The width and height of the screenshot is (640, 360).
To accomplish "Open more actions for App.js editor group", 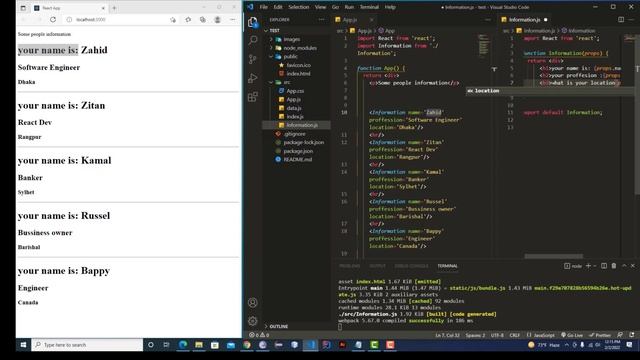I will point(488,19).
